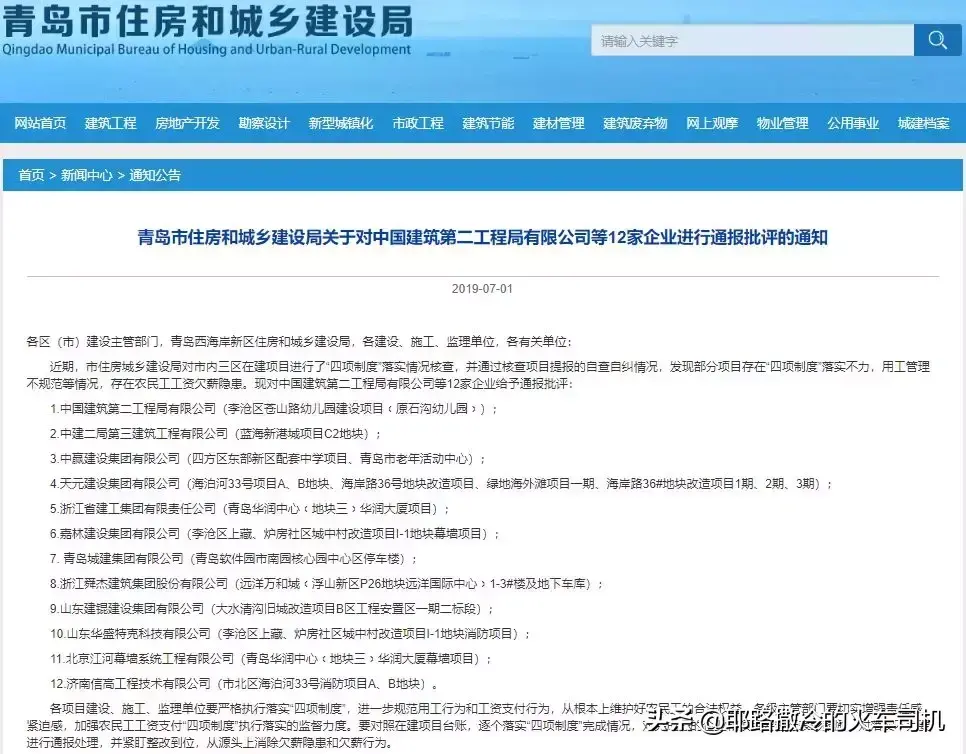Go to 建筑节能 section
This screenshot has height=754, width=966.
click(489, 123)
